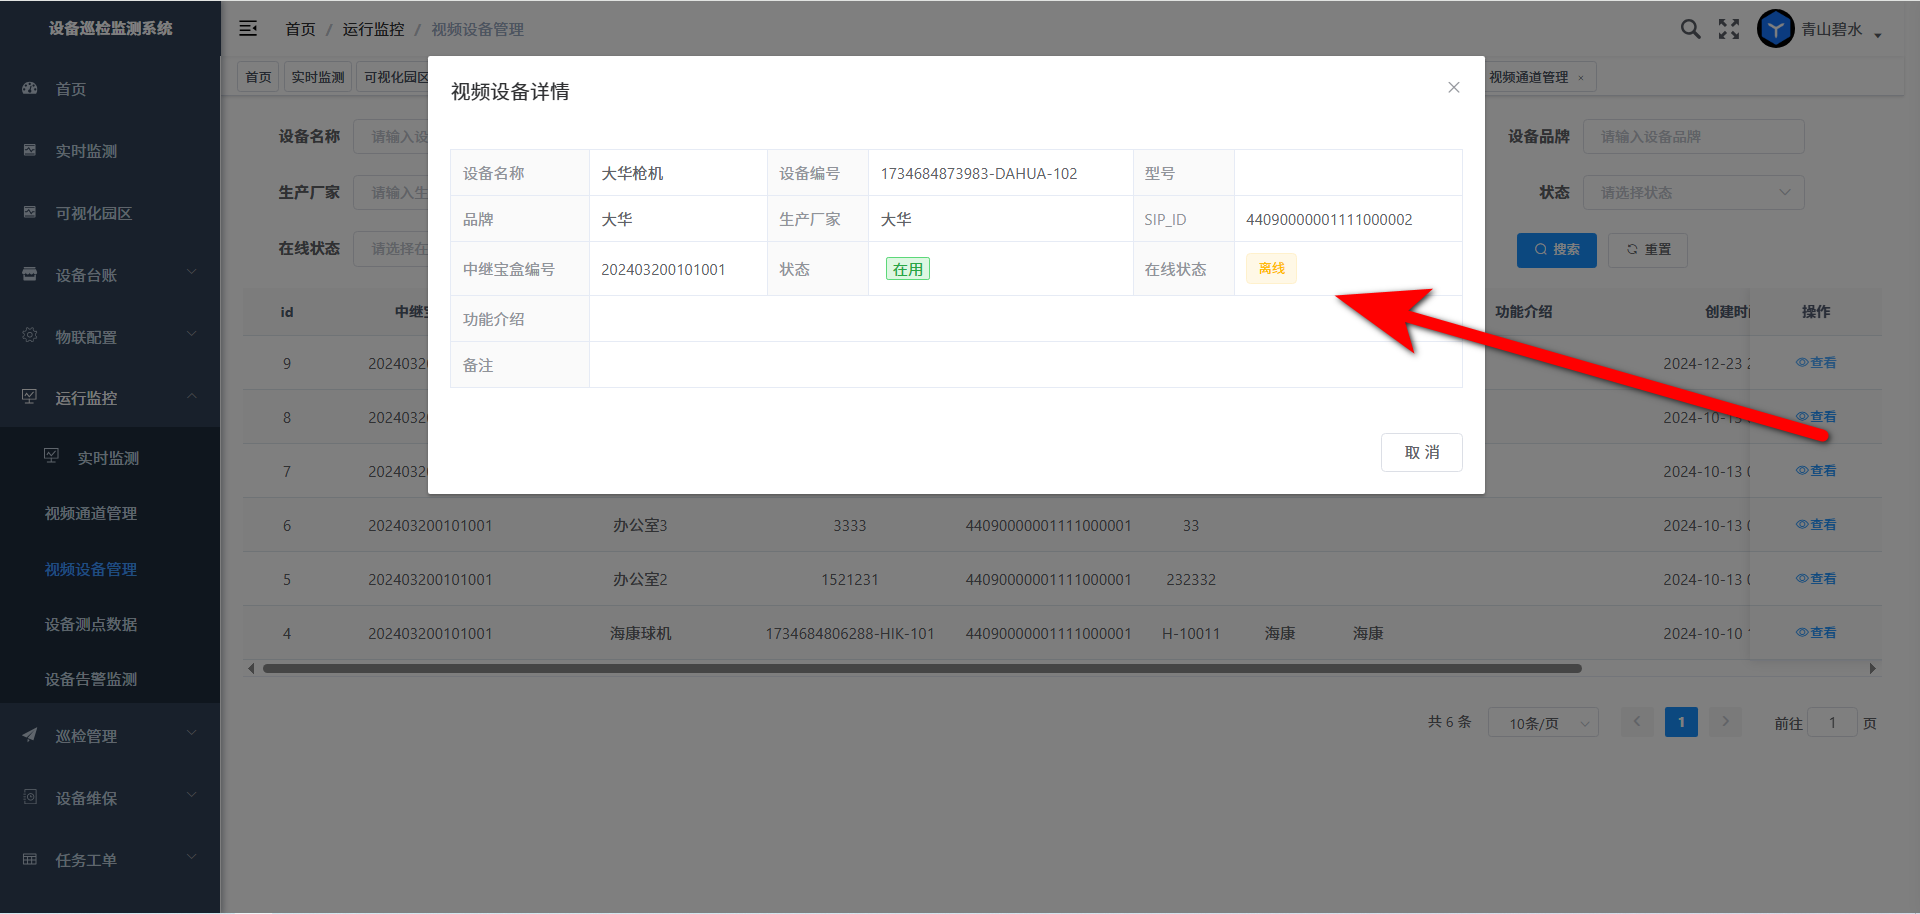This screenshot has height=914, width=1920.
Task: Open the 10条/页 page size dropdown
Action: tap(1542, 723)
